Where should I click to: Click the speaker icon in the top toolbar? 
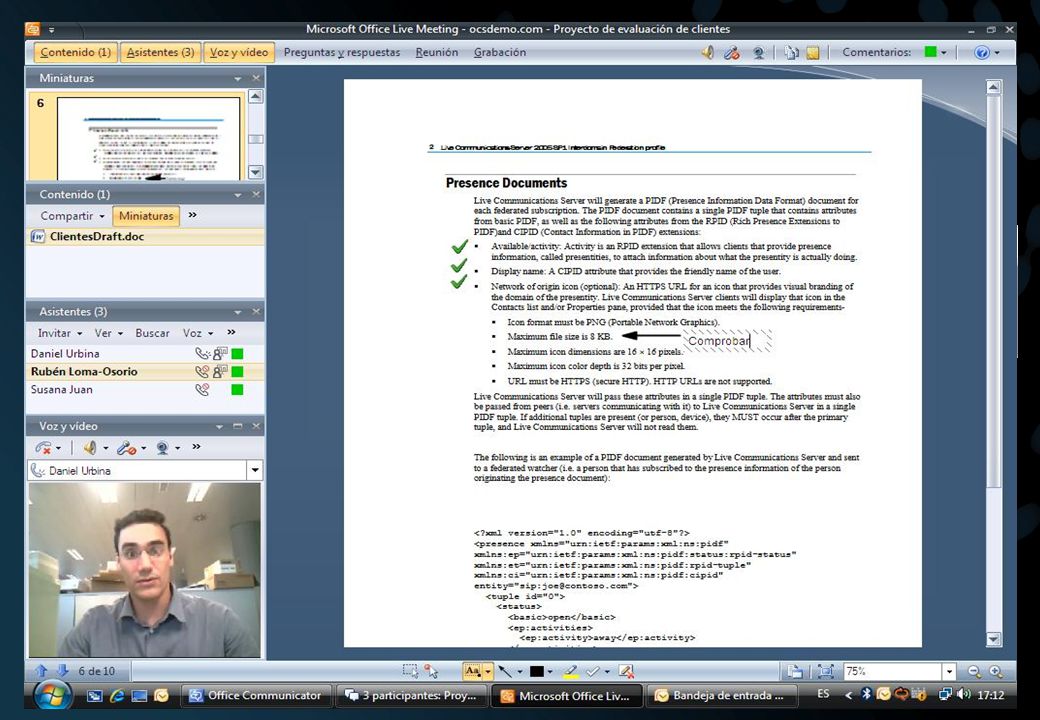[x=708, y=52]
